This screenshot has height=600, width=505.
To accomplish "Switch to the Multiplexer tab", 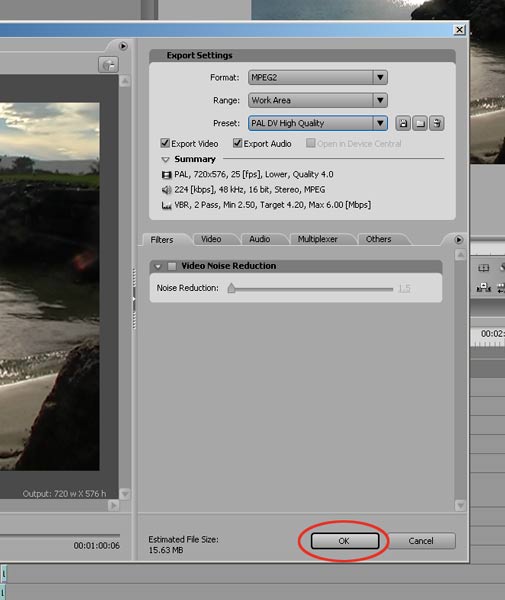I will tap(318, 239).
